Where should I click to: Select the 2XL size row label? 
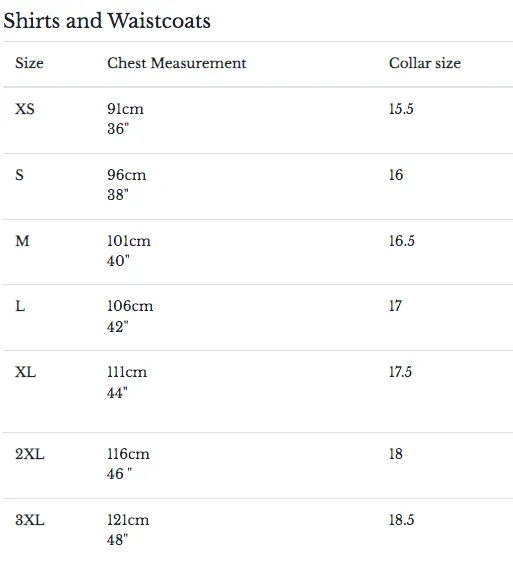30,454
